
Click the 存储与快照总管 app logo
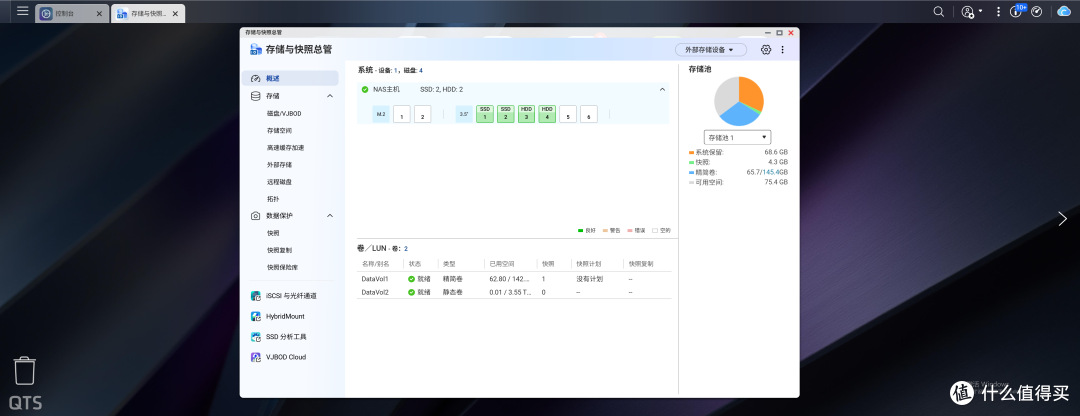256,50
